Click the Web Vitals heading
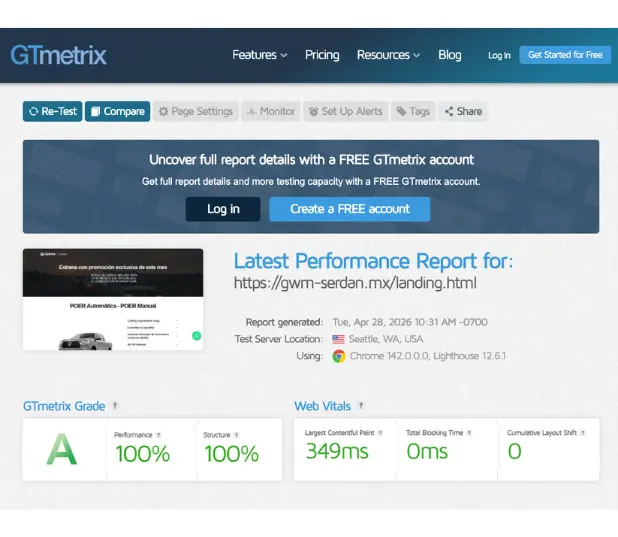618x537 pixels. coord(322,406)
